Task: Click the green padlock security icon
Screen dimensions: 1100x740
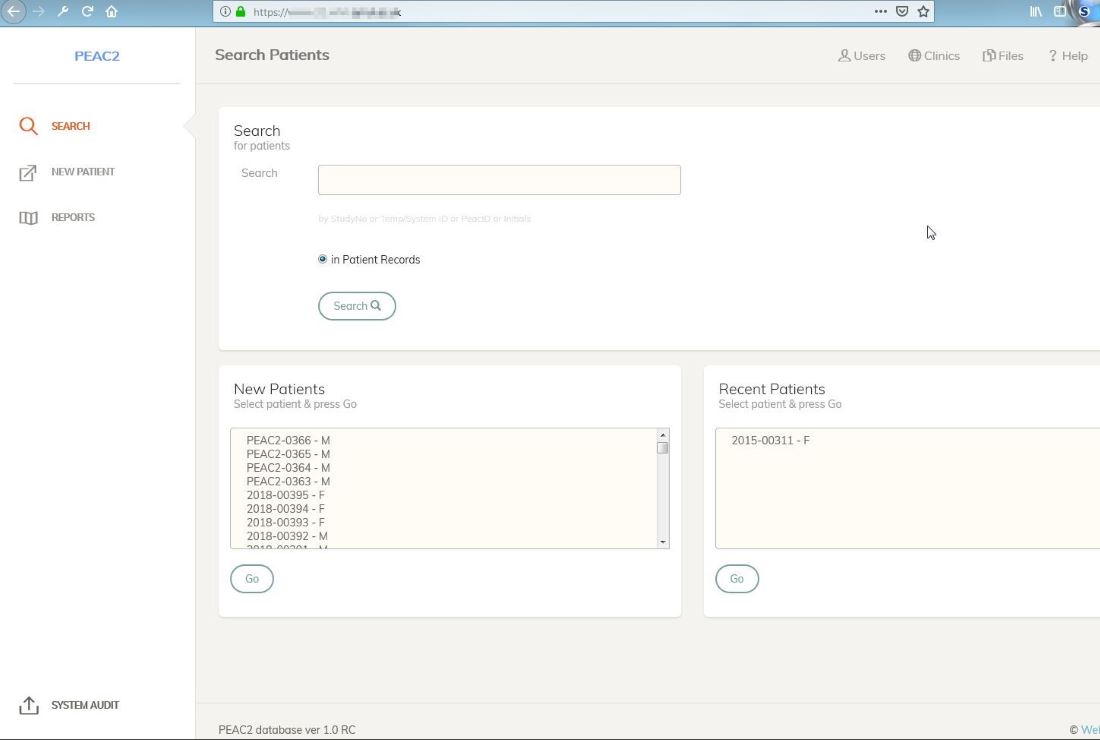Action: click(241, 11)
